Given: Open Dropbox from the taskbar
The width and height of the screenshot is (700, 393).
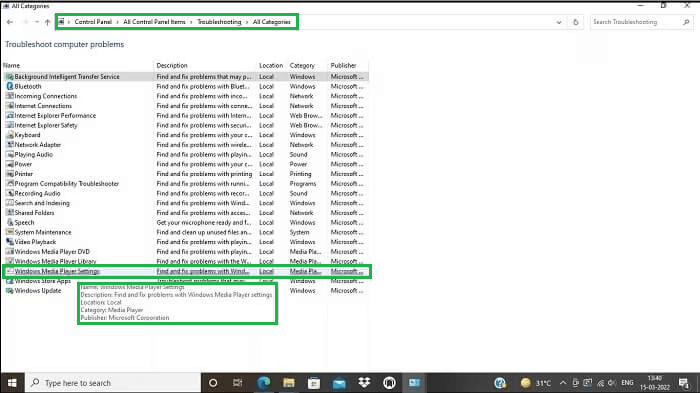Looking at the screenshot, I should click(364, 383).
